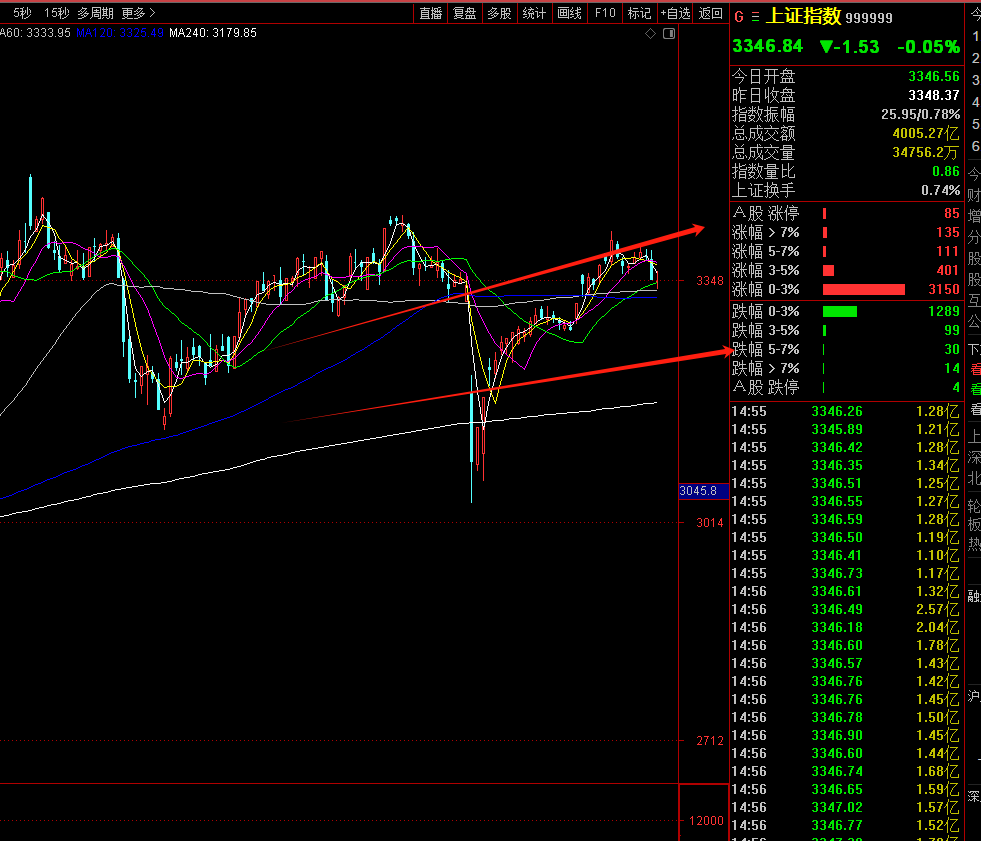Viewport: 981px width, 841px height.
Task: Click the red G icon beside 上证指数
Action: (739, 17)
